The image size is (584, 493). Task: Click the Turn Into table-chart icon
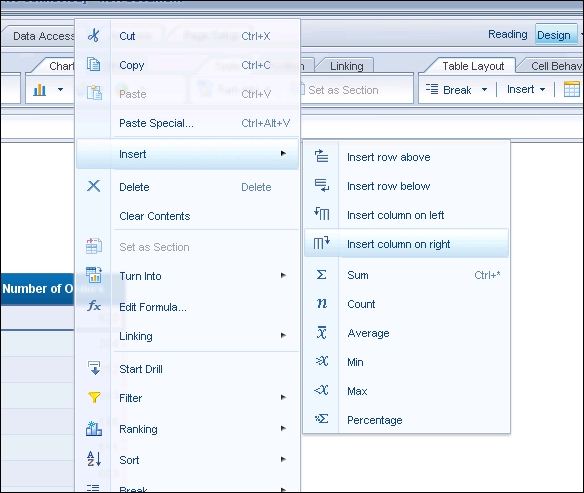coord(94,275)
